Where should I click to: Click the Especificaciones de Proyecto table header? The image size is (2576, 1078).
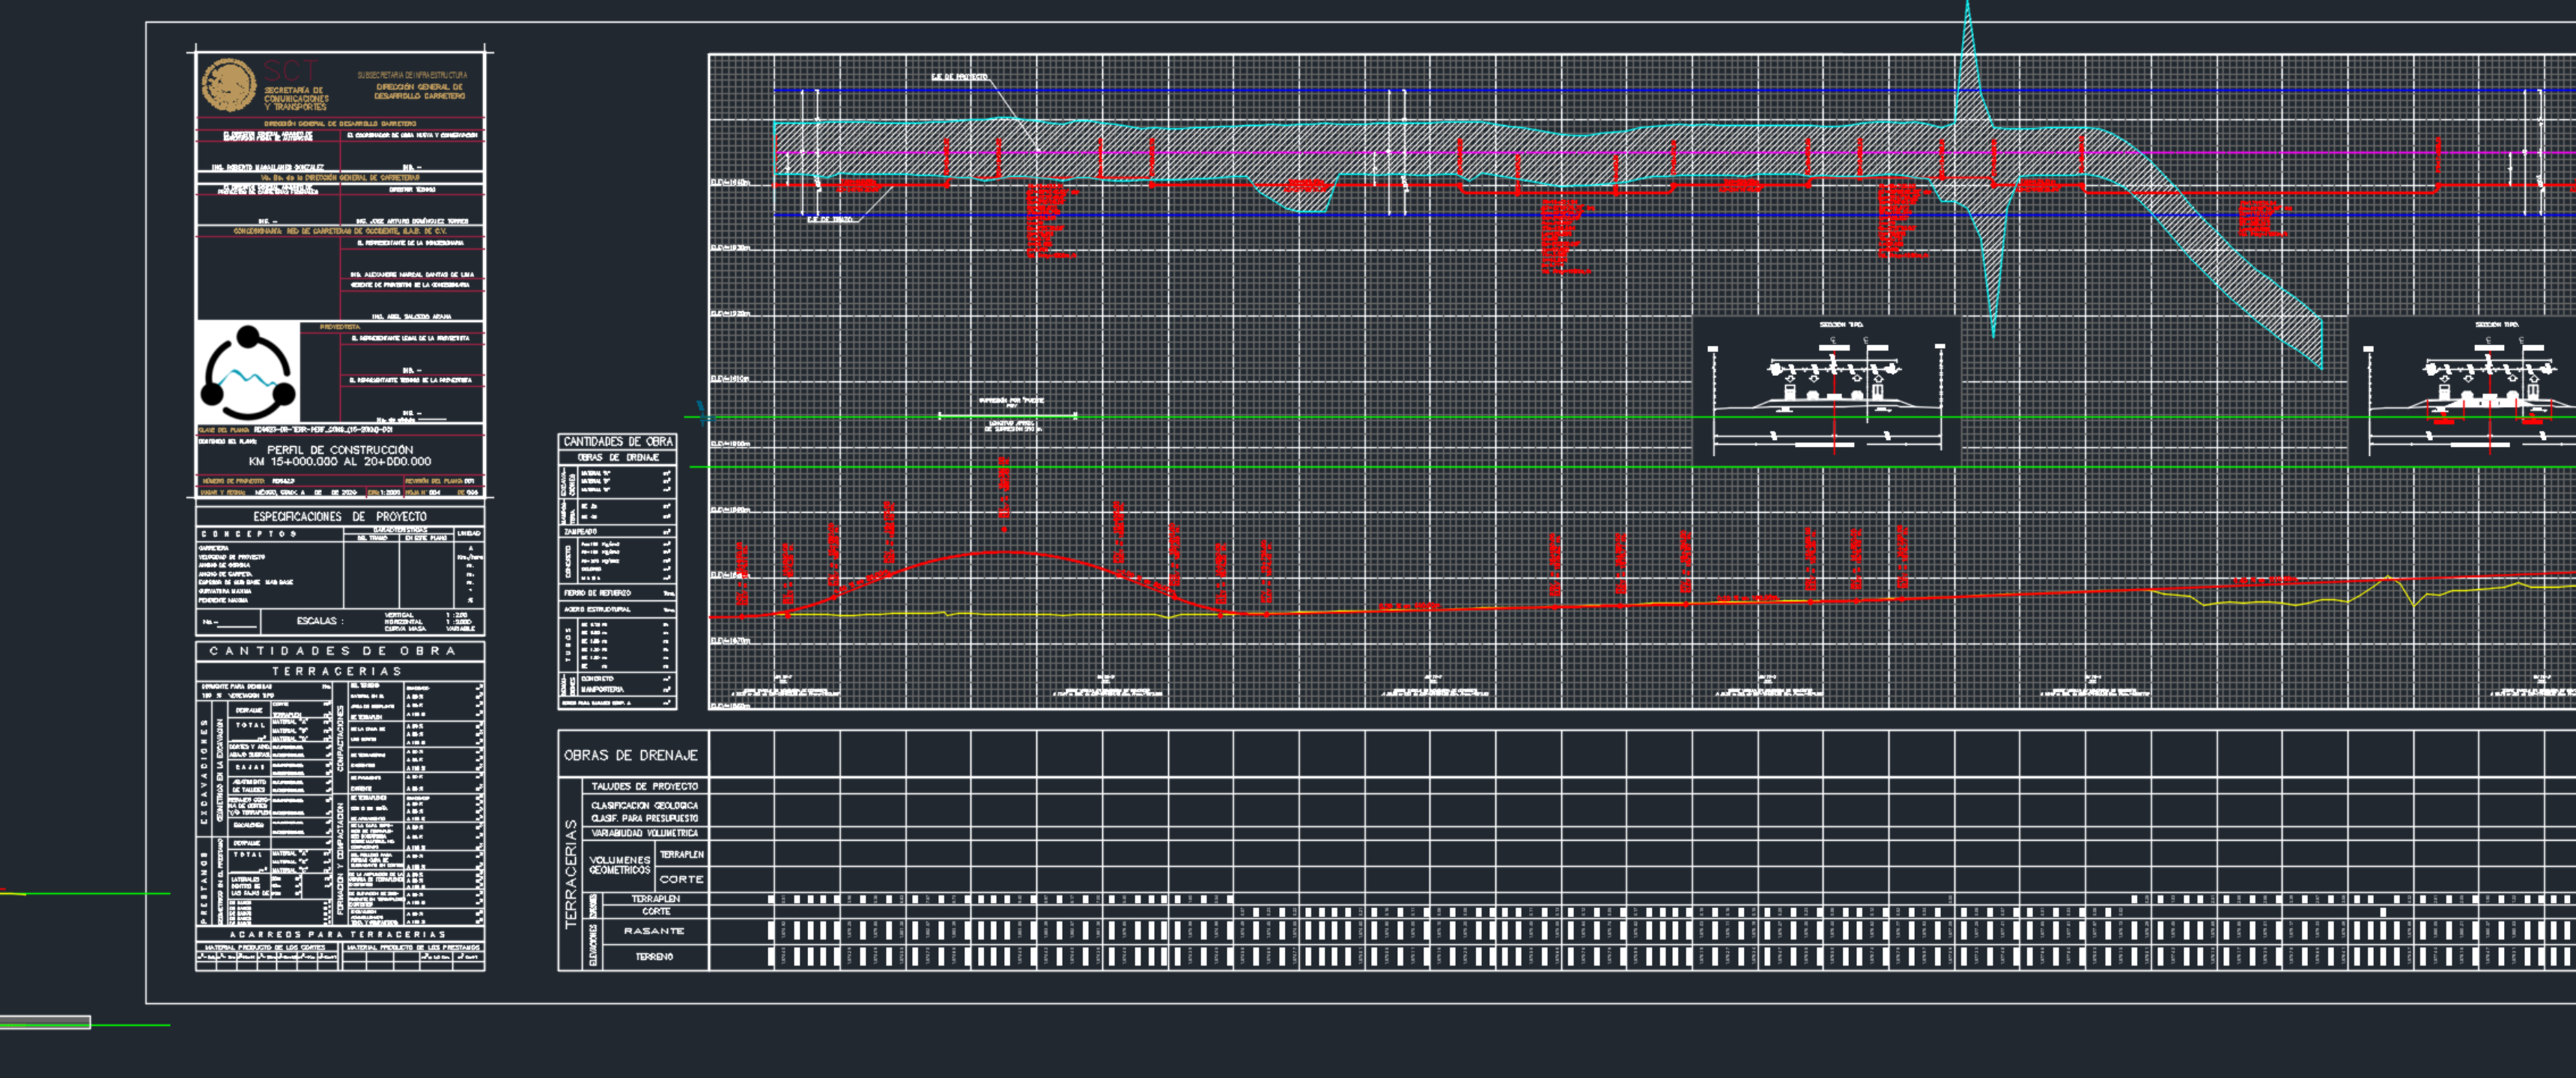(x=339, y=516)
